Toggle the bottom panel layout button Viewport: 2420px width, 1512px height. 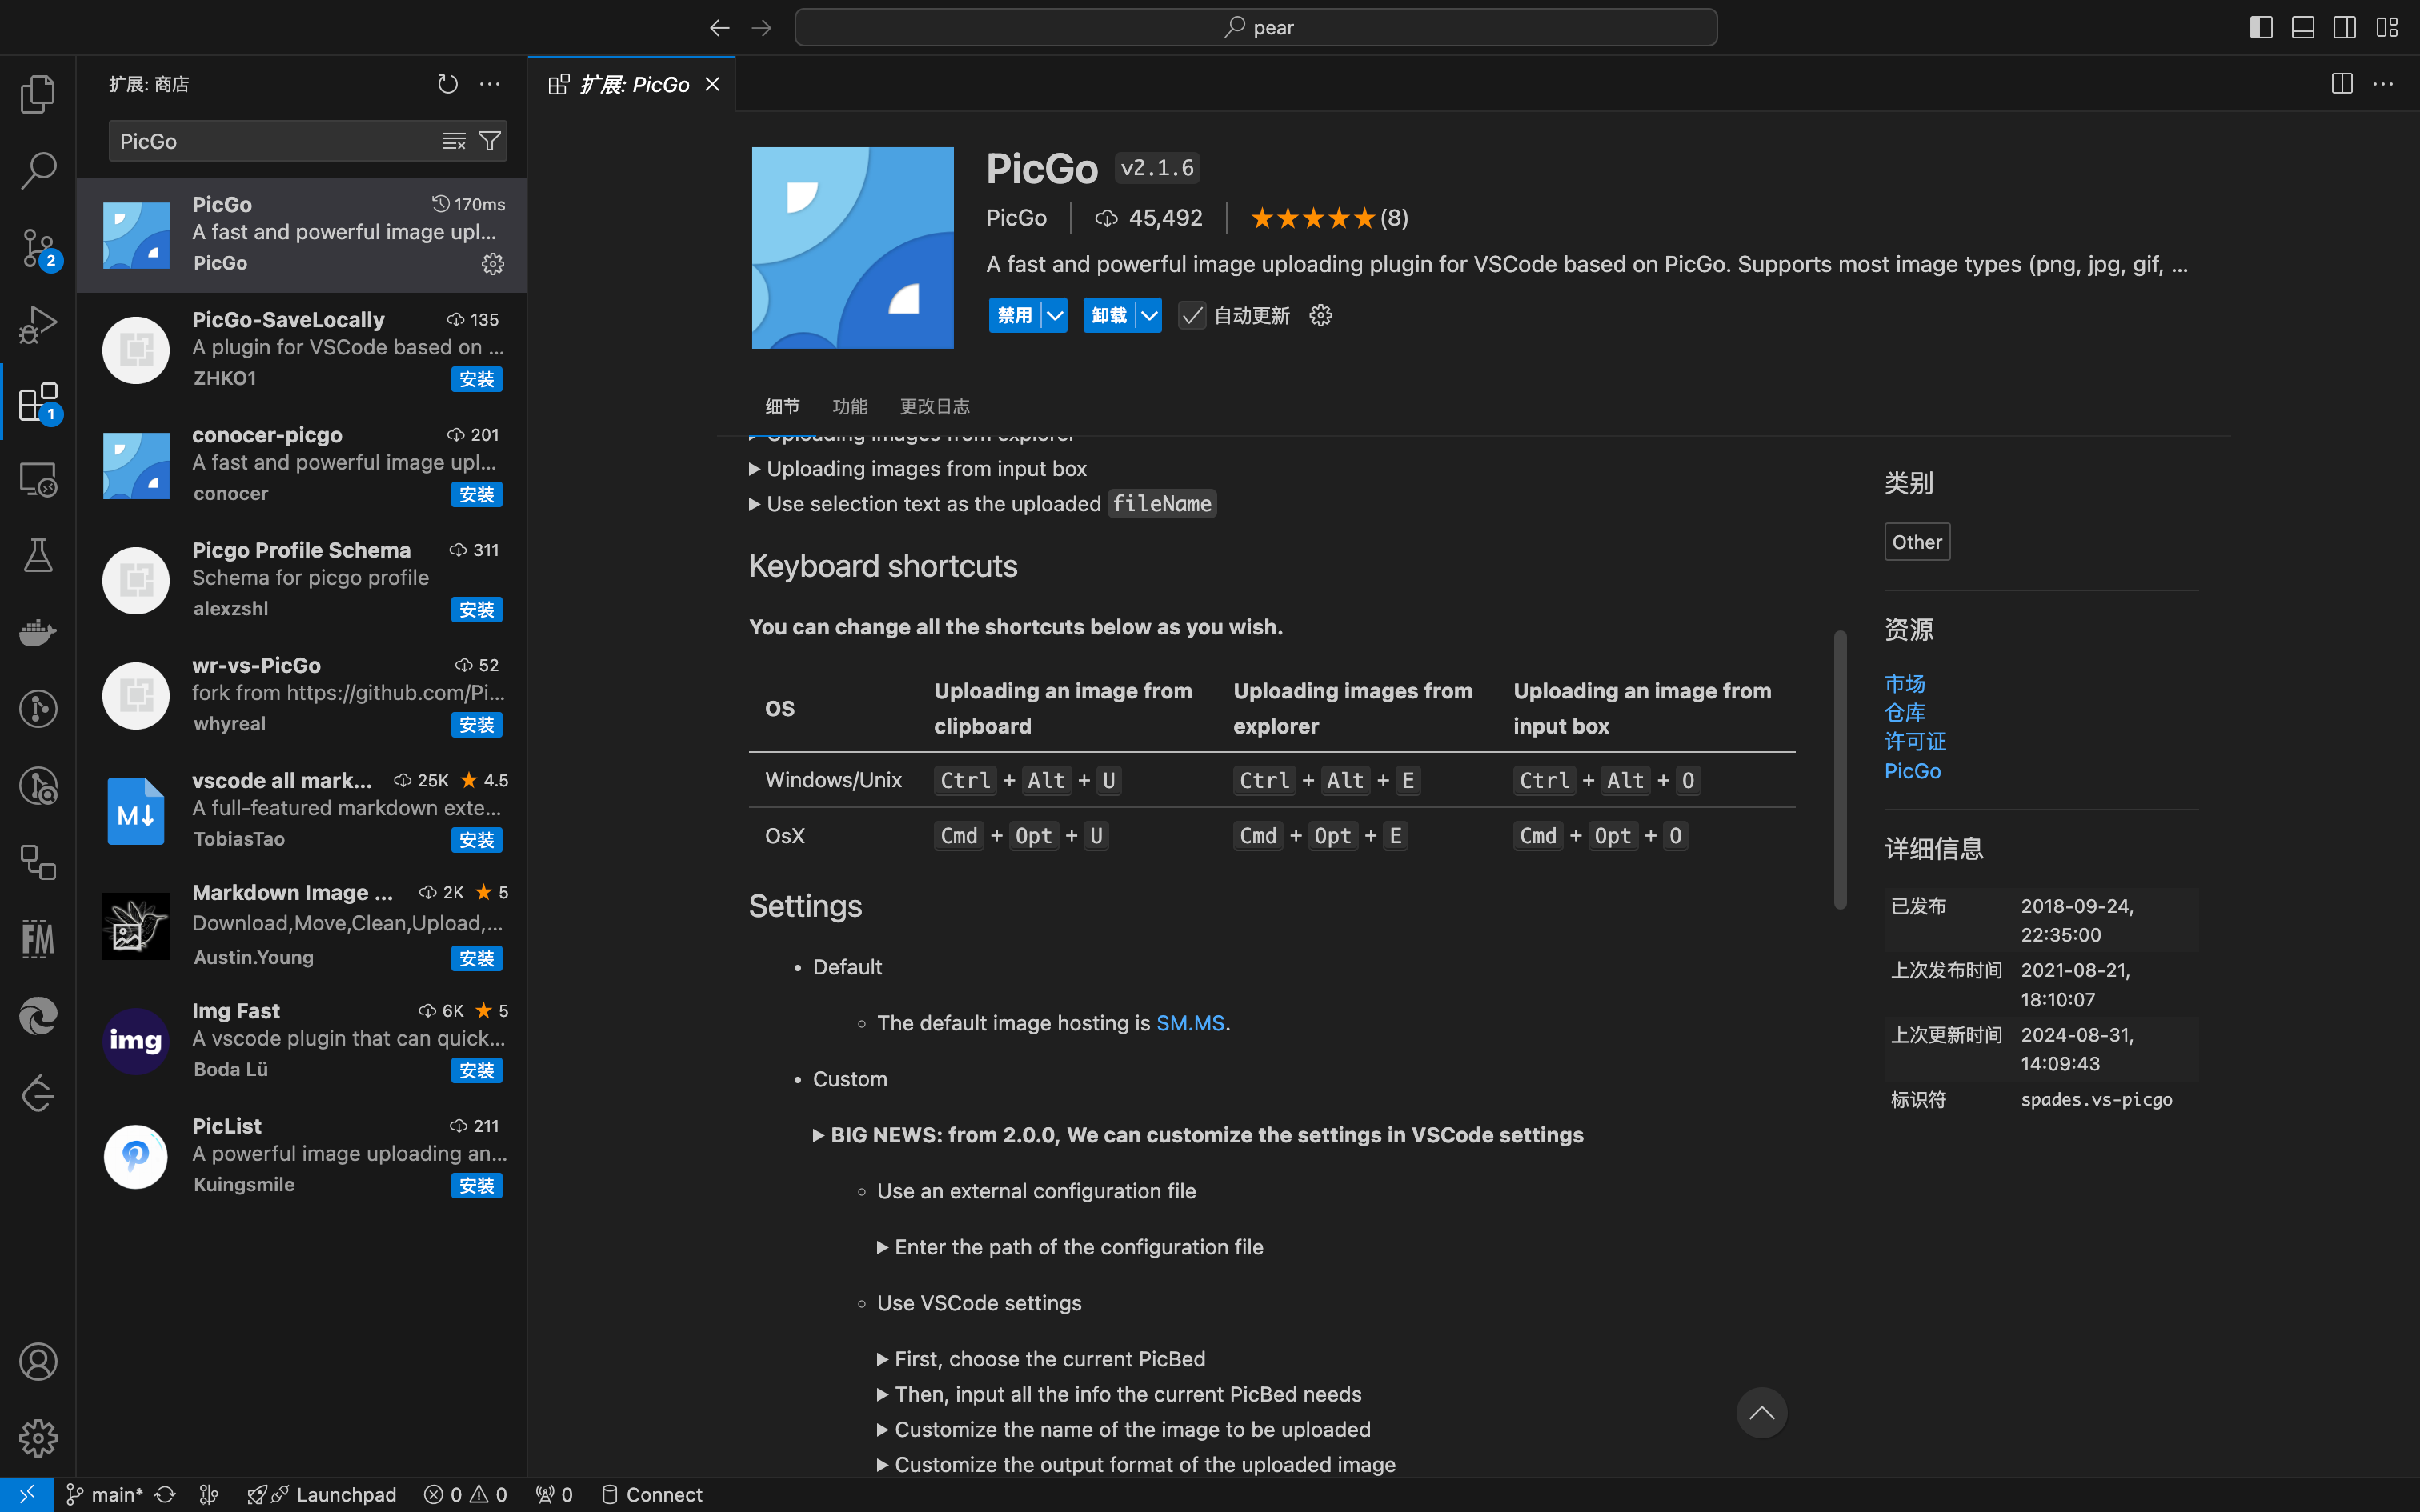click(x=2303, y=27)
